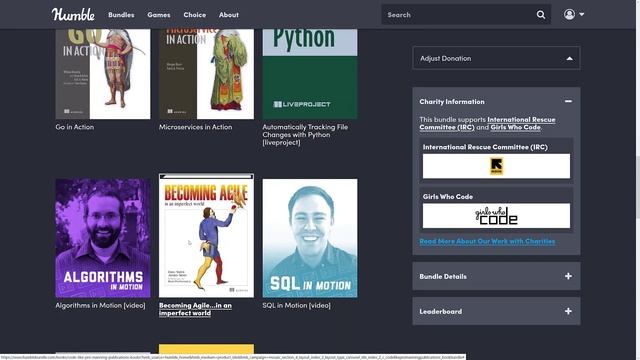Open the Games menu

159,15
